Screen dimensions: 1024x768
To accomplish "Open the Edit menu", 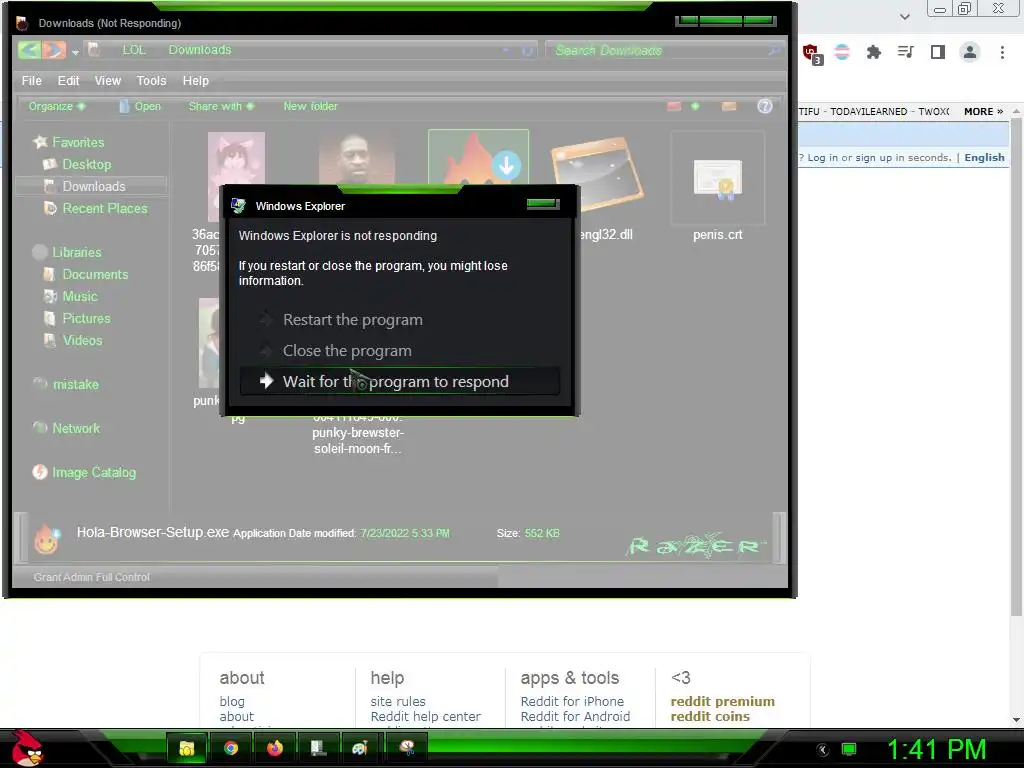I will [68, 80].
